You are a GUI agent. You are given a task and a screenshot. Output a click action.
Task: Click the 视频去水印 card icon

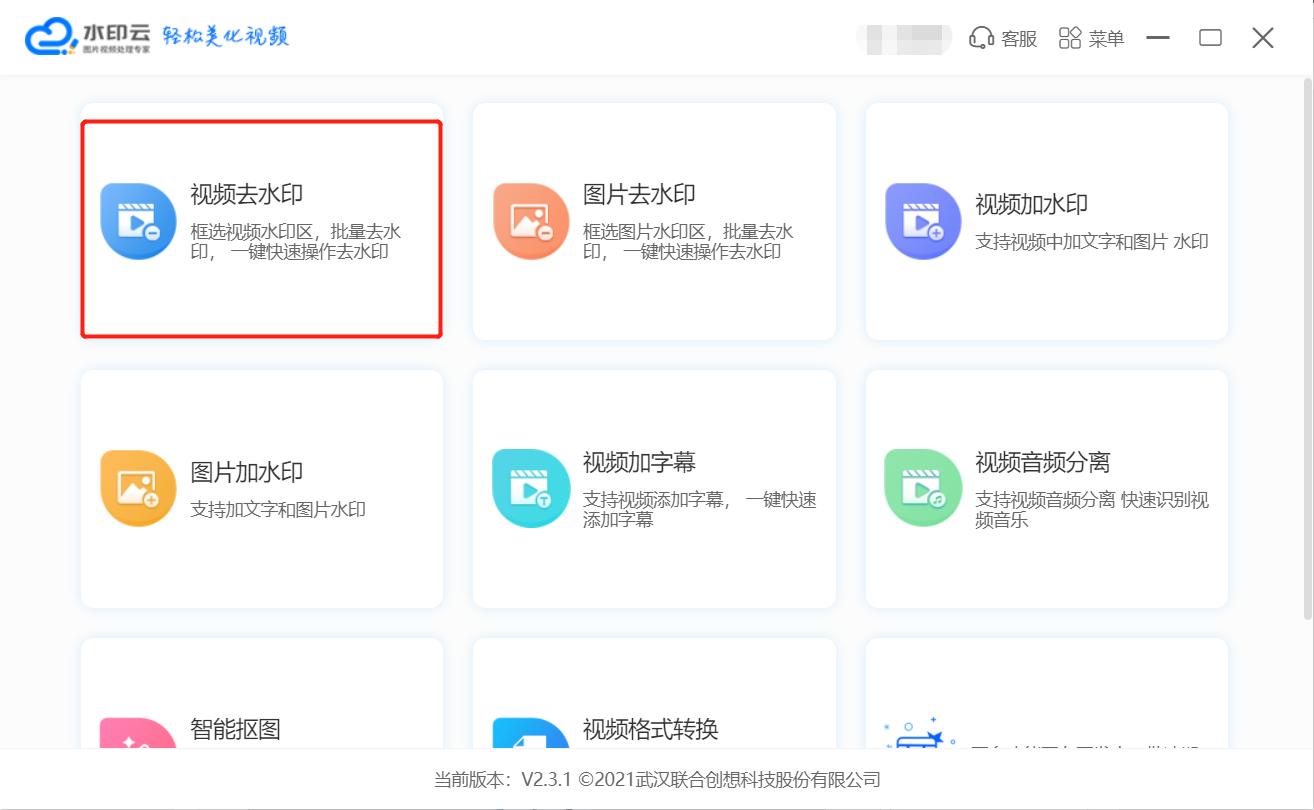(138, 221)
